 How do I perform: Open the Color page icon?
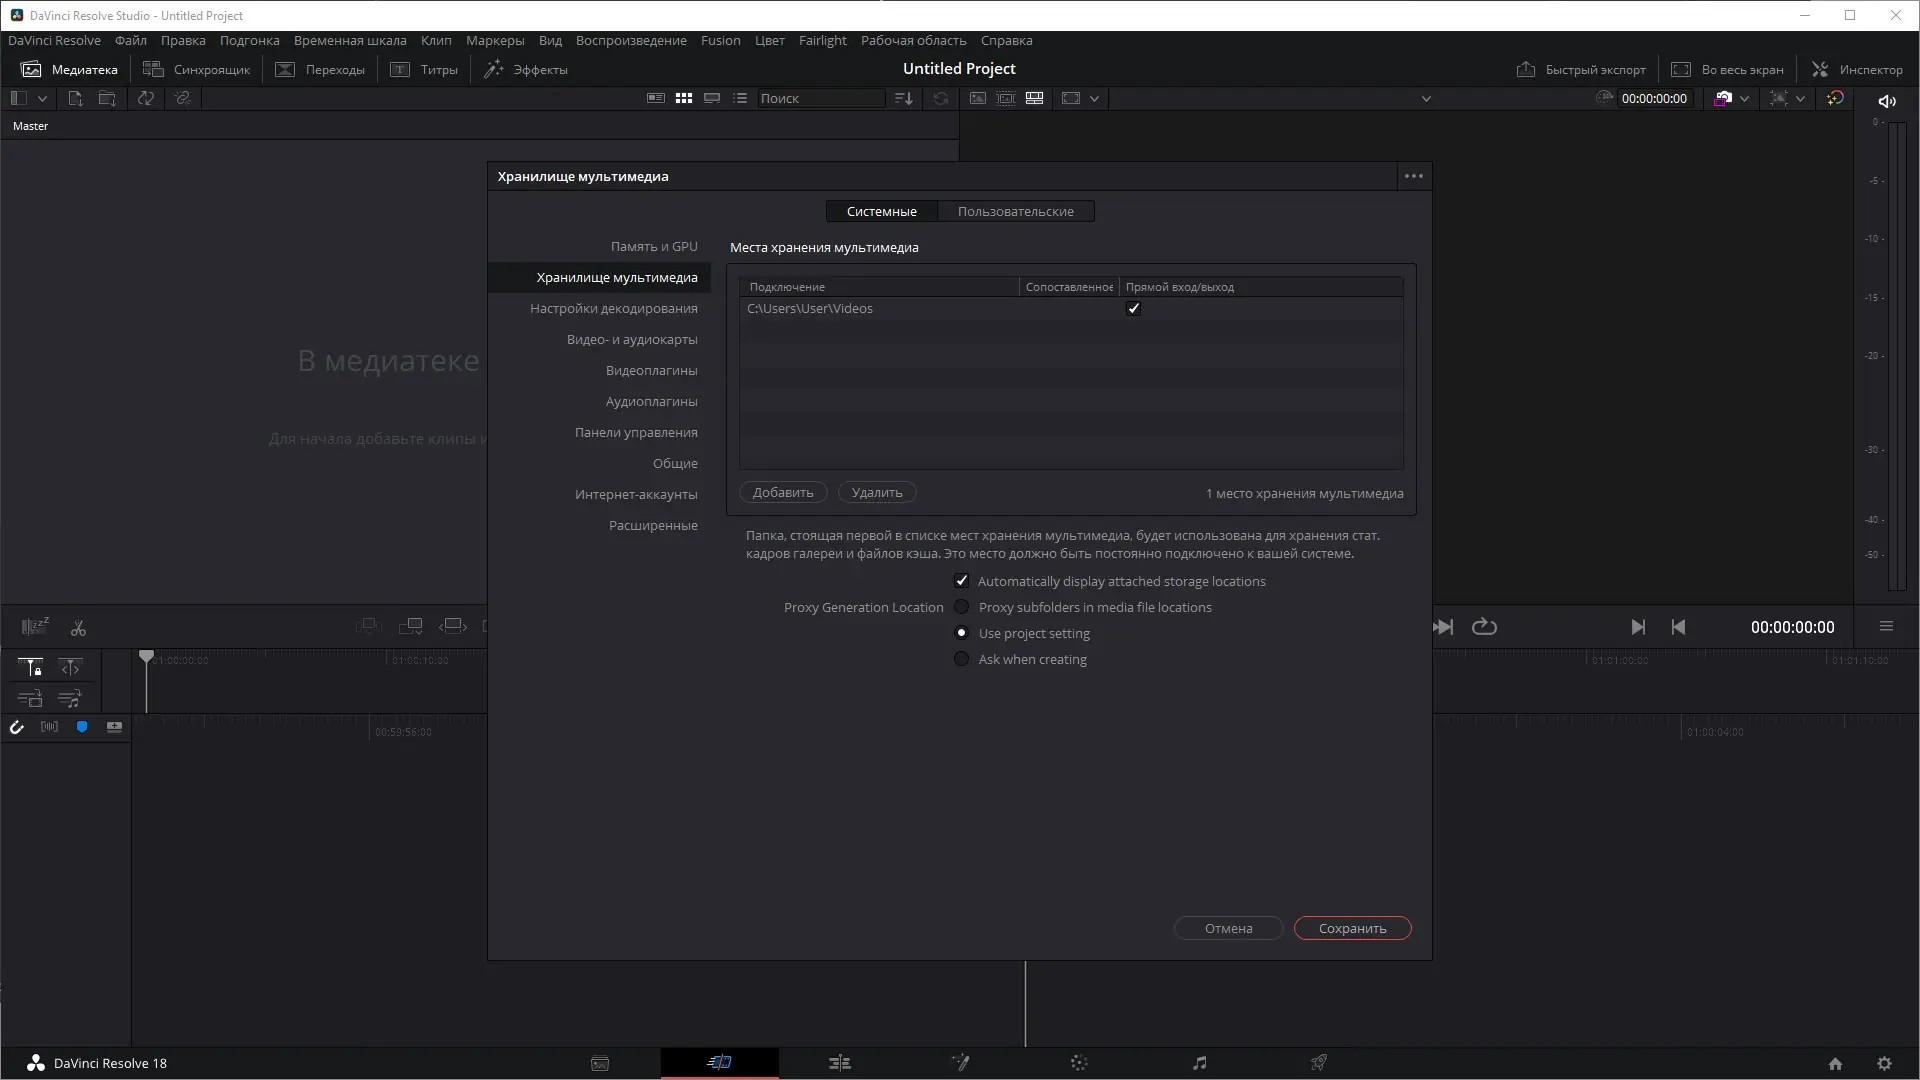coord(1079,1063)
